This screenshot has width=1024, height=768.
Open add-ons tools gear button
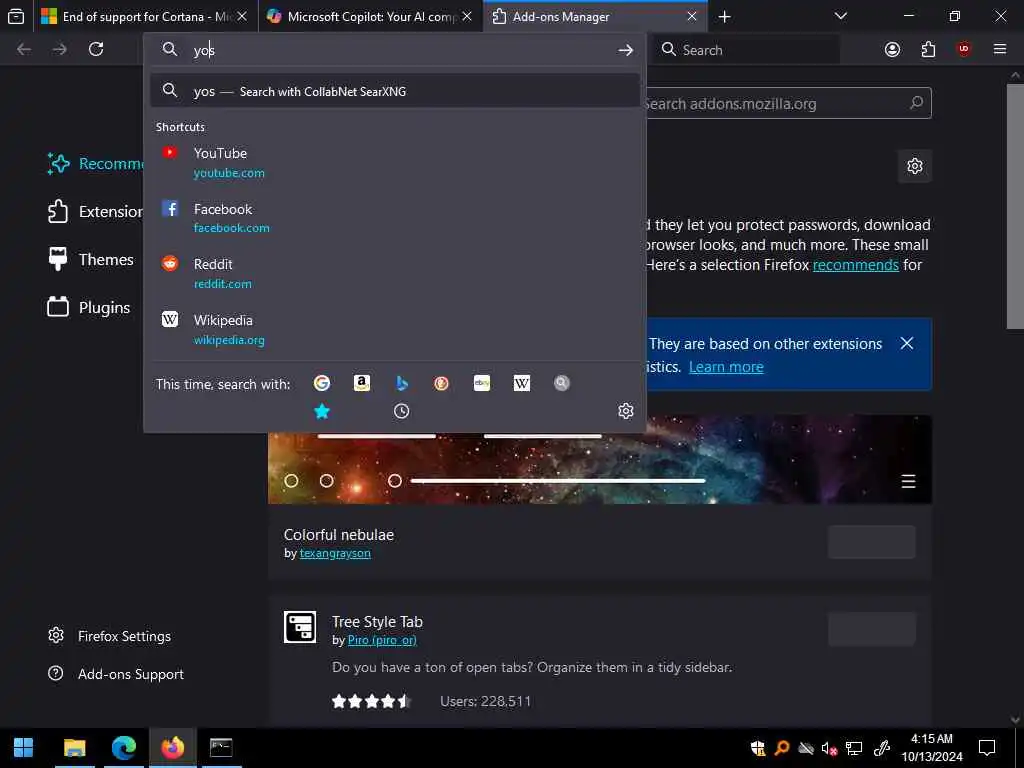914,166
